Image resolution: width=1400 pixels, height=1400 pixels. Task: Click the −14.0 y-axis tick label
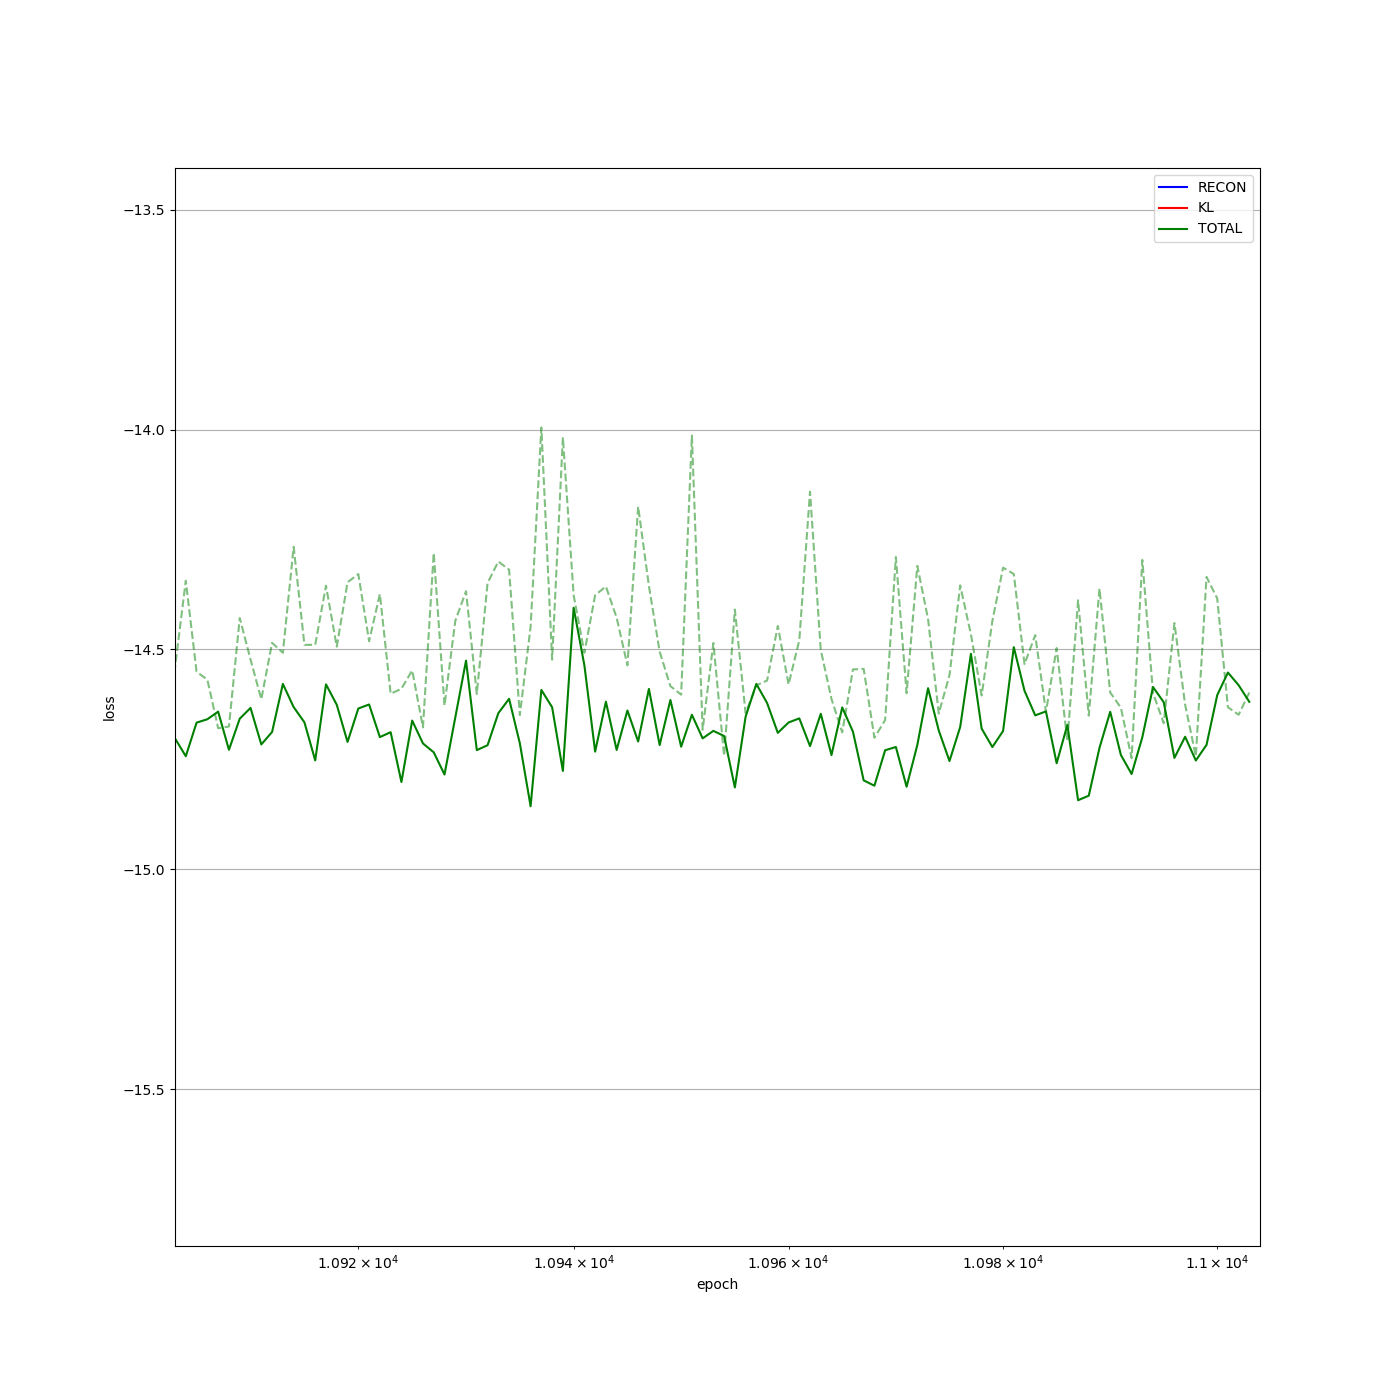[144, 430]
